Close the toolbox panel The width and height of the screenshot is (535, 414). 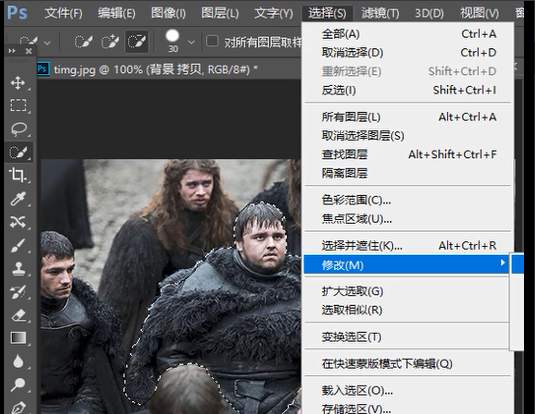(x=29, y=51)
